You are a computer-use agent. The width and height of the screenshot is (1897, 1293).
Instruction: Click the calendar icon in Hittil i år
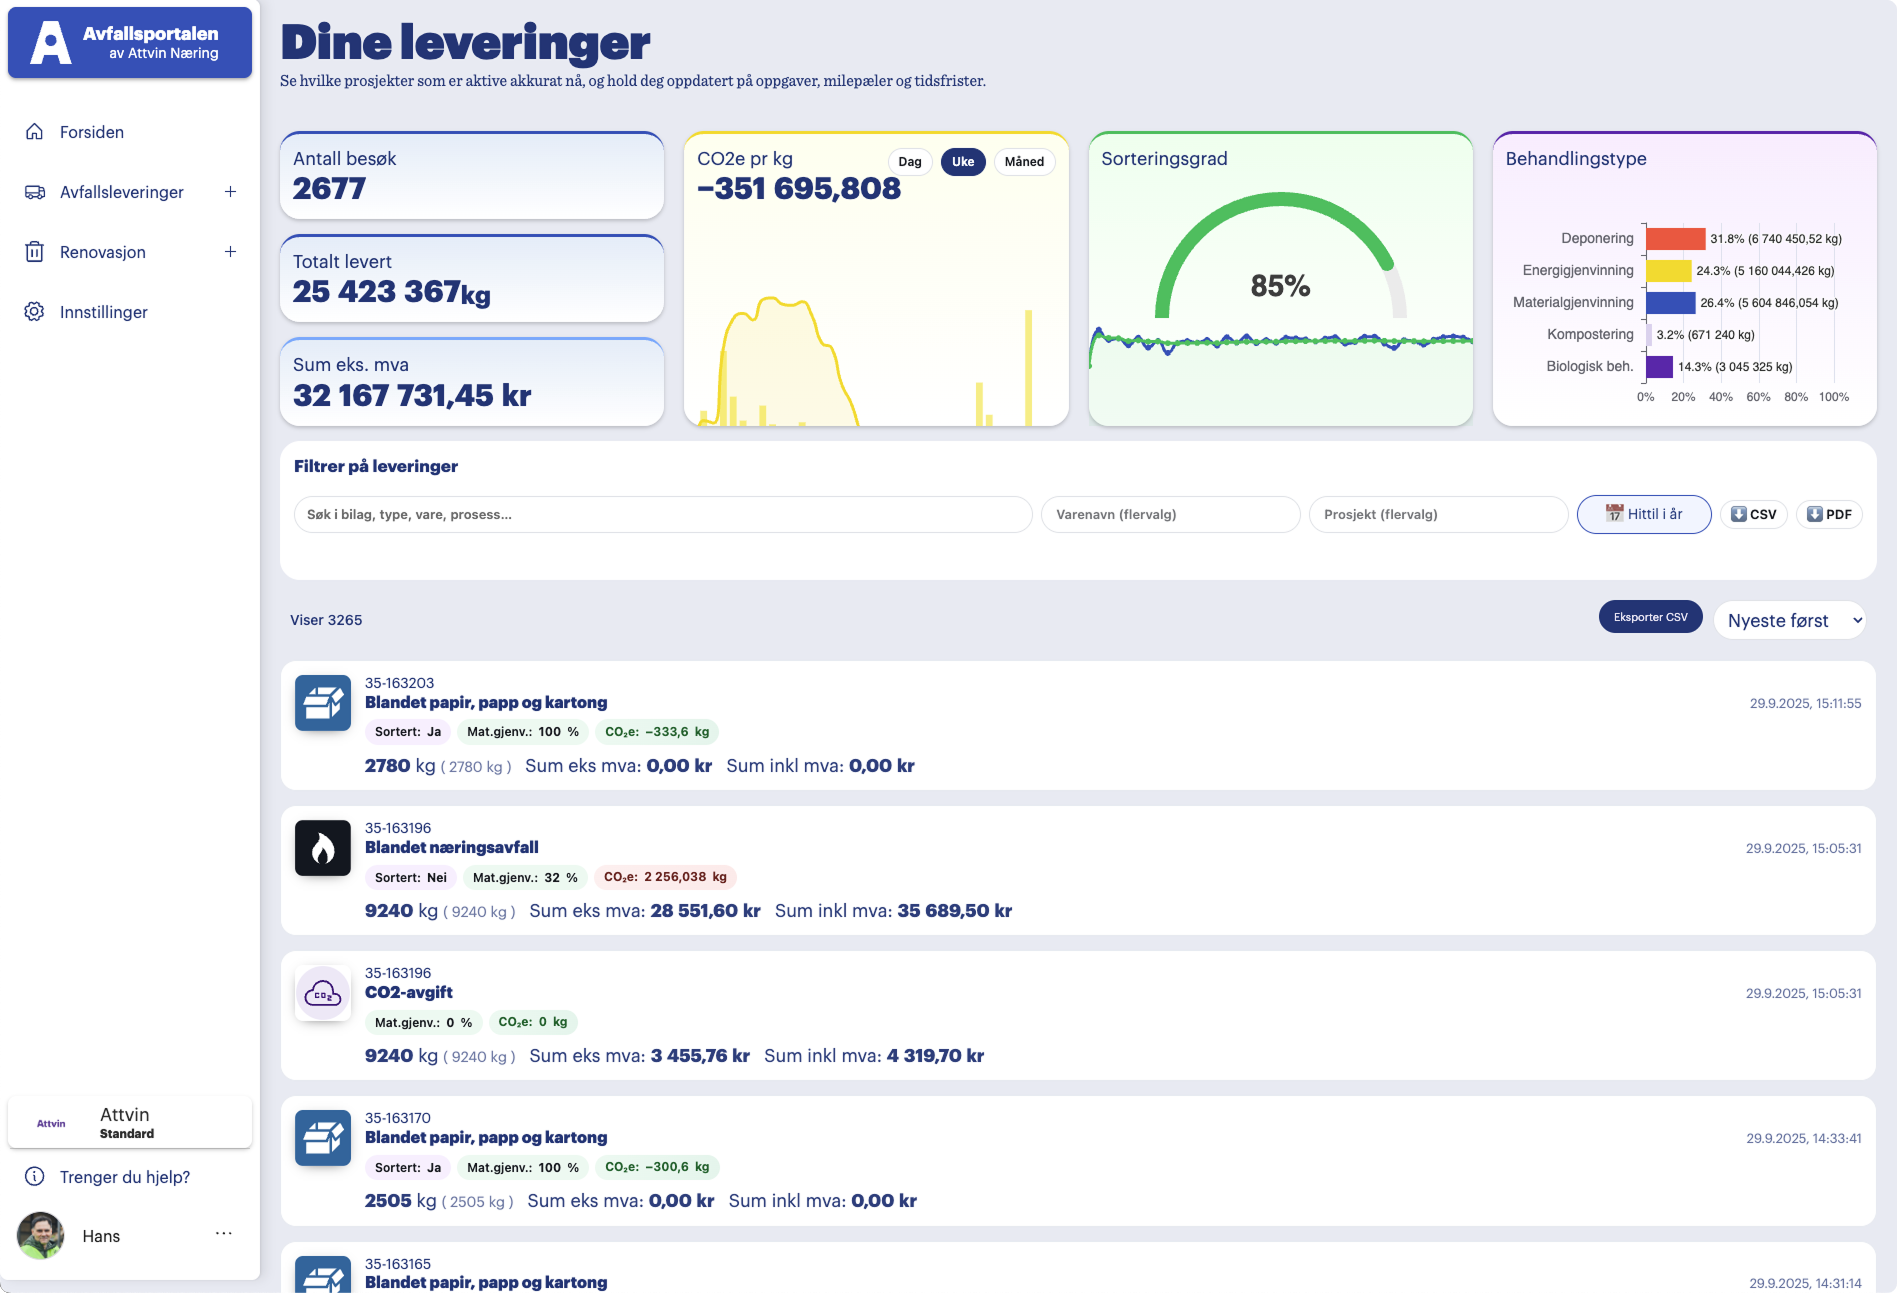pyautogui.click(x=1614, y=513)
